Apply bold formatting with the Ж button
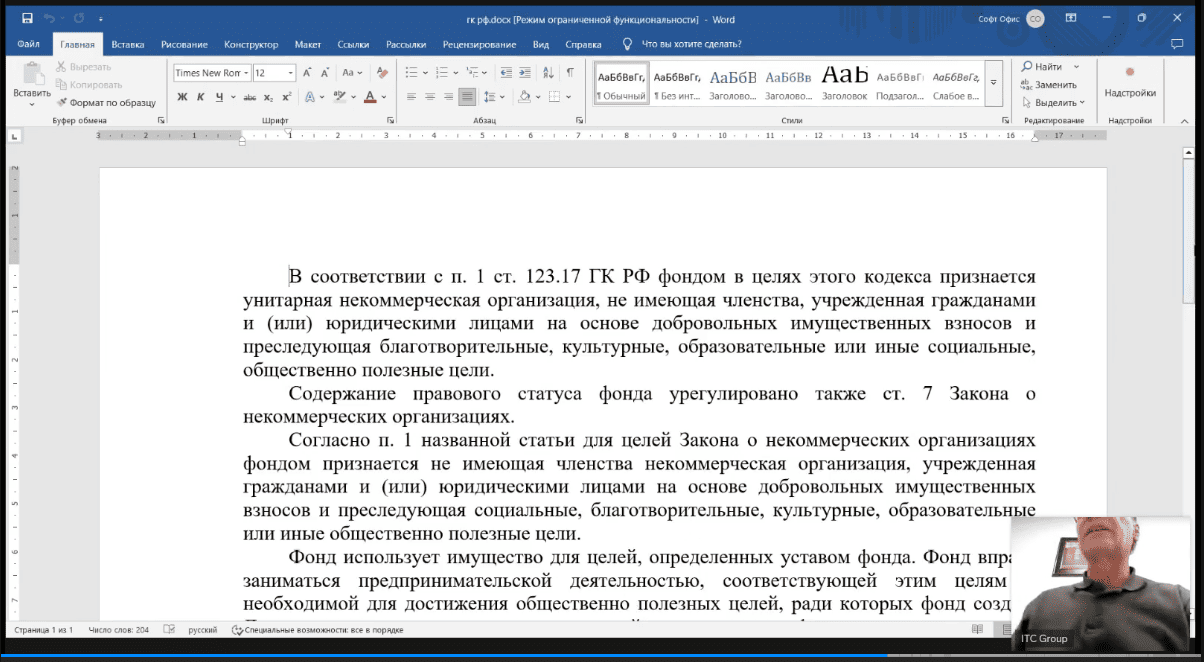 coord(182,97)
